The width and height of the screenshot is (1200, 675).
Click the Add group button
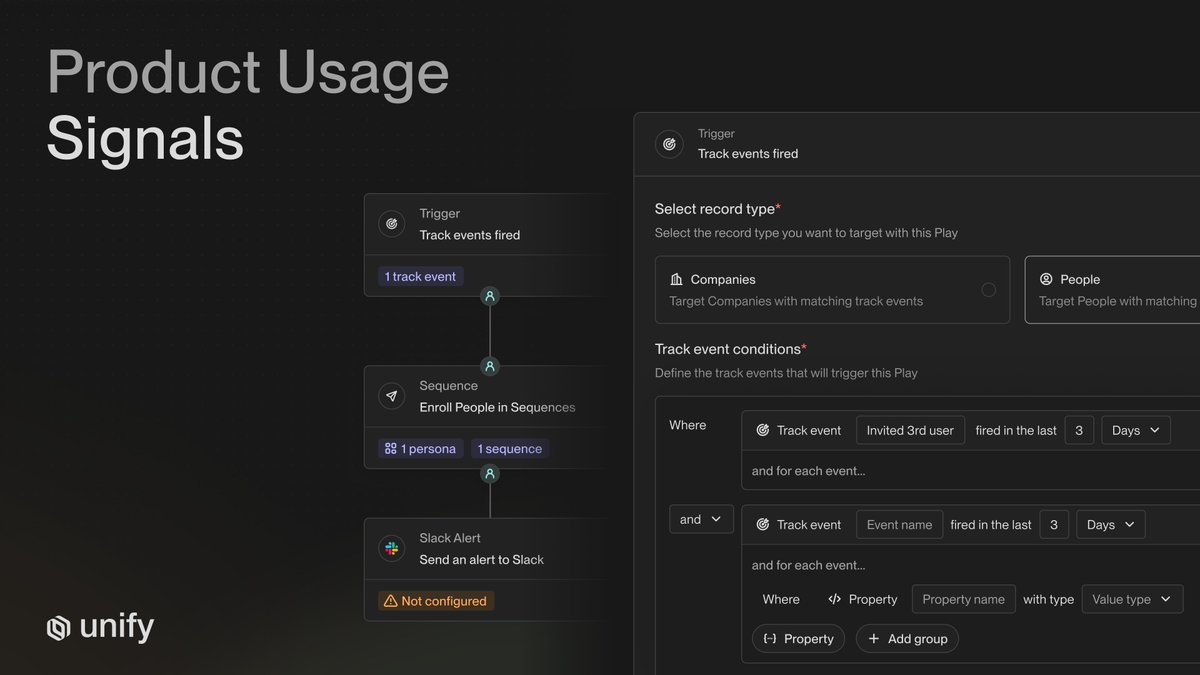point(907,639)
